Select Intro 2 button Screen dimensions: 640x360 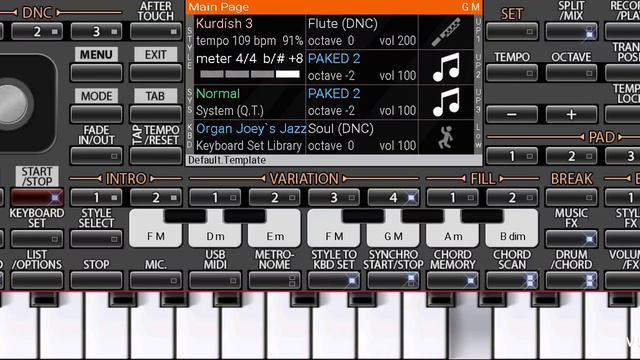click(156, 198)
